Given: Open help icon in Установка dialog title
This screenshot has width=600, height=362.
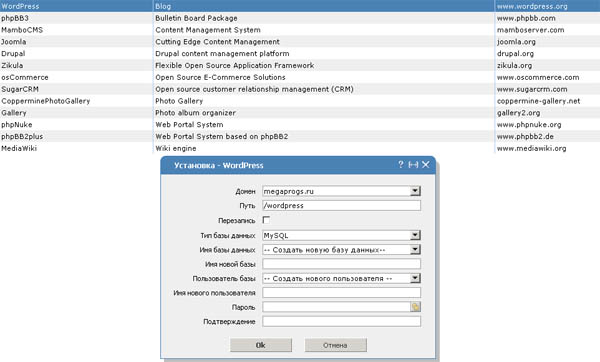Looking at the screenshot, I should (401, 165).
